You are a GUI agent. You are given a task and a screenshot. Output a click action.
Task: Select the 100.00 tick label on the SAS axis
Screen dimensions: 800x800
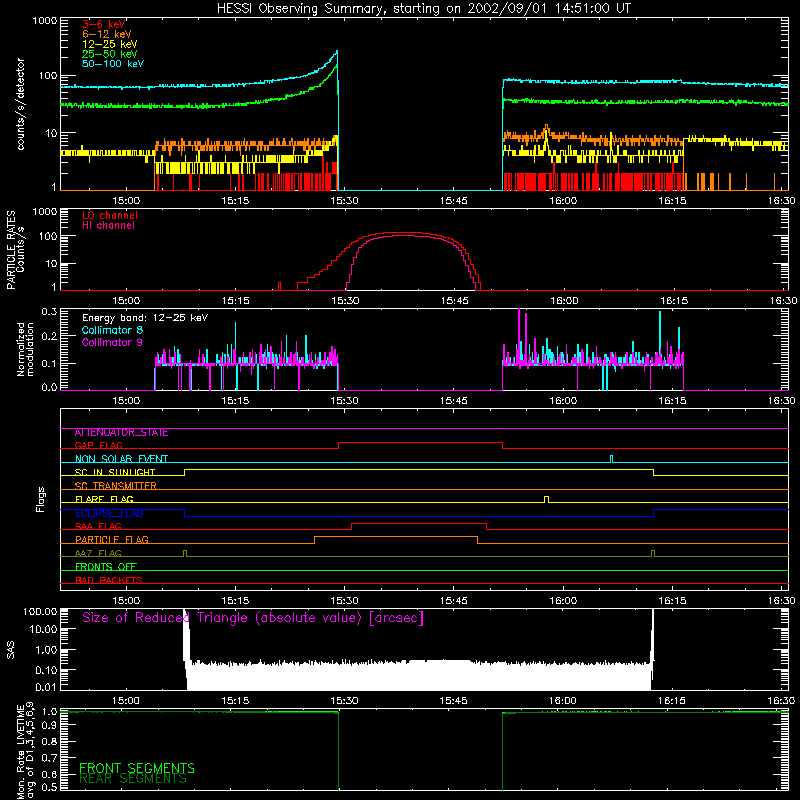pos(40,611)
